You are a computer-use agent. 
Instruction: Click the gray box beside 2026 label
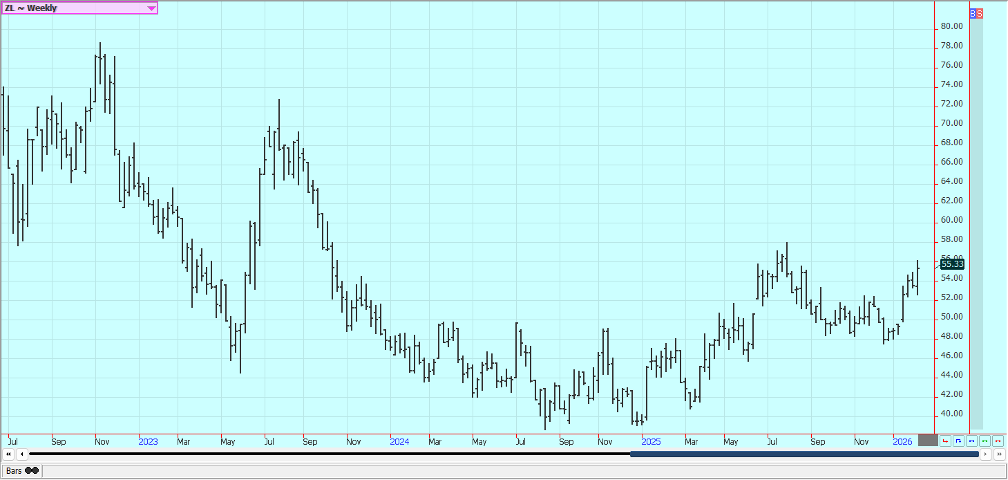click(x=927, y=440)
